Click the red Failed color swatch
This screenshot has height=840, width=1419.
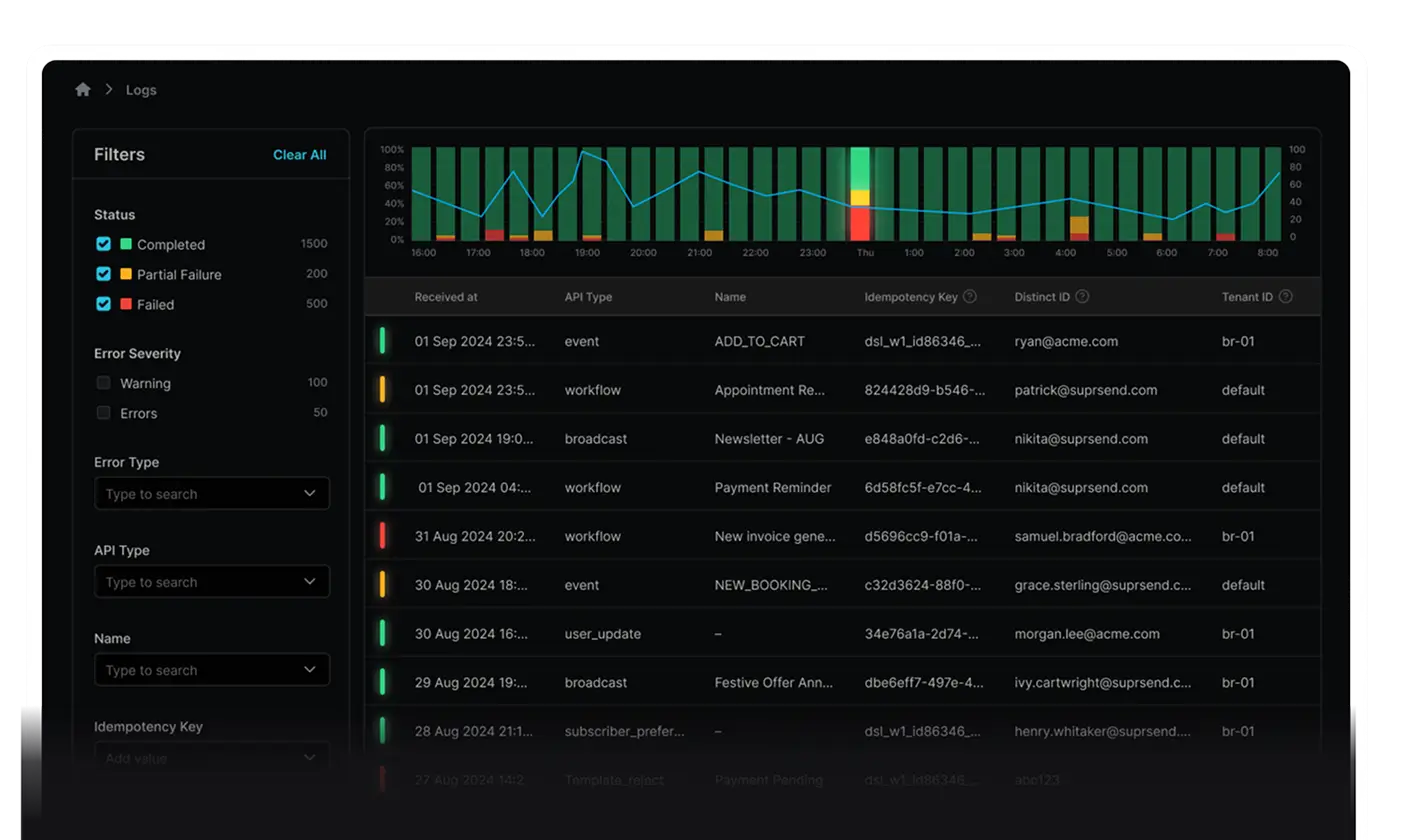coord(126,304)
